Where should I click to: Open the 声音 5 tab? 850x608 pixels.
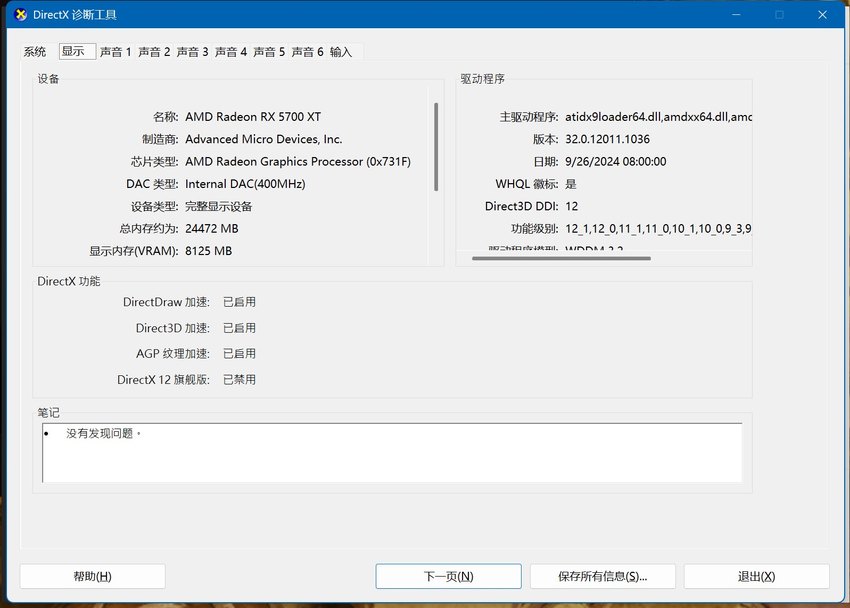click(269, 51)
